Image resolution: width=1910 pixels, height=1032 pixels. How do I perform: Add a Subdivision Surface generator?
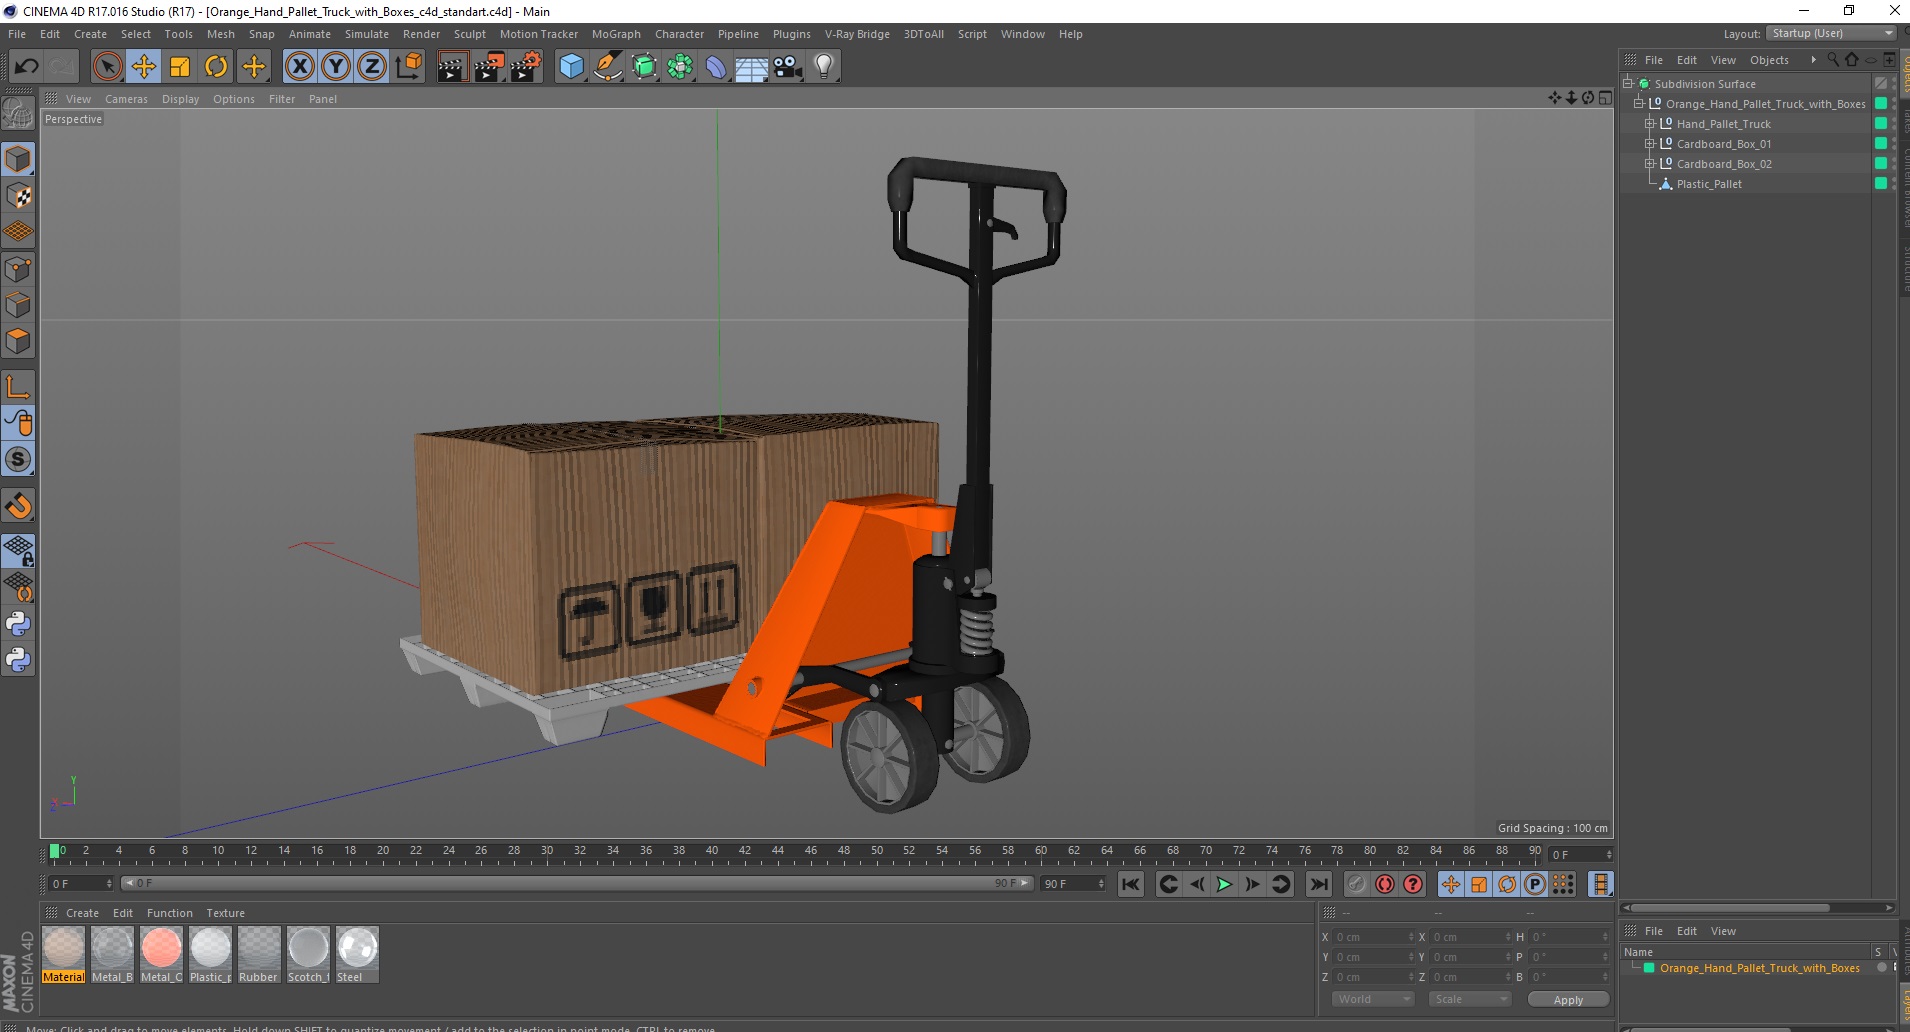point(644,67)
